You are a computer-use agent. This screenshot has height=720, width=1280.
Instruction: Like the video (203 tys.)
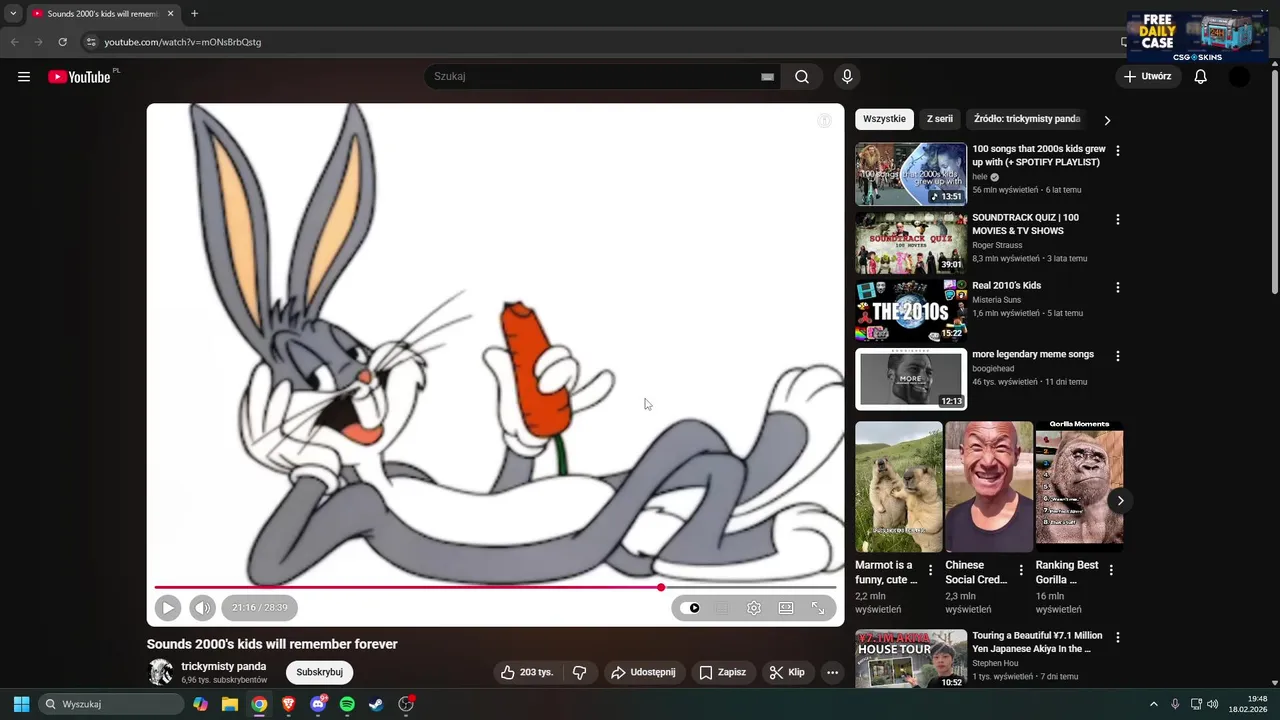point(527,672)
